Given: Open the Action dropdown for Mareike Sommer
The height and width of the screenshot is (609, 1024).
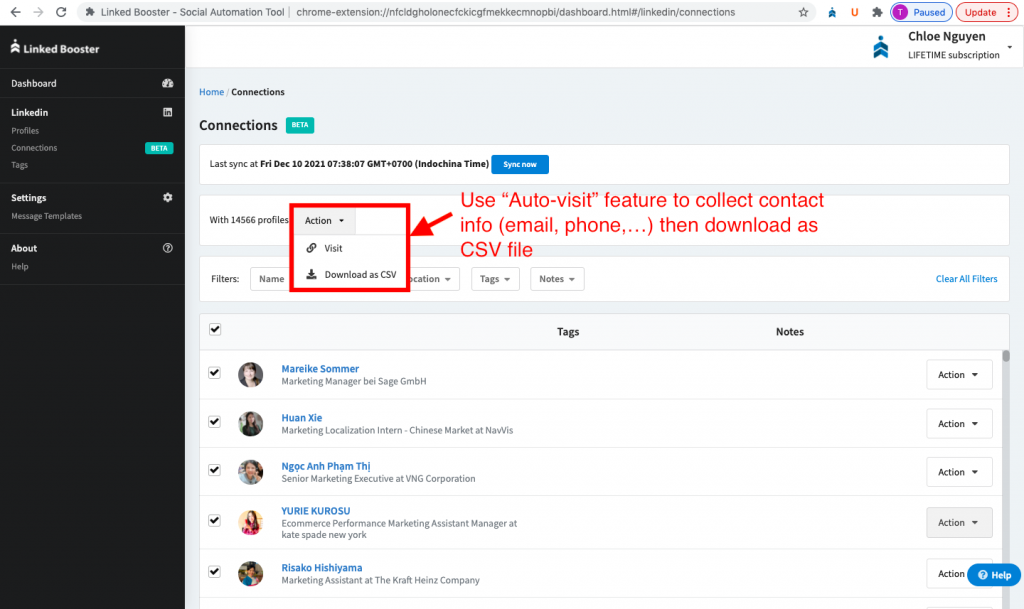Looking at the screenshot, I should point(959,375).
